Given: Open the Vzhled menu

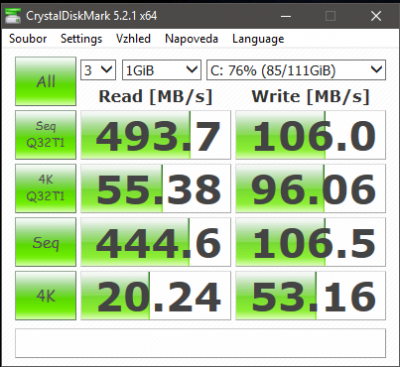Looking at the screenshot, I should point(133,39).
